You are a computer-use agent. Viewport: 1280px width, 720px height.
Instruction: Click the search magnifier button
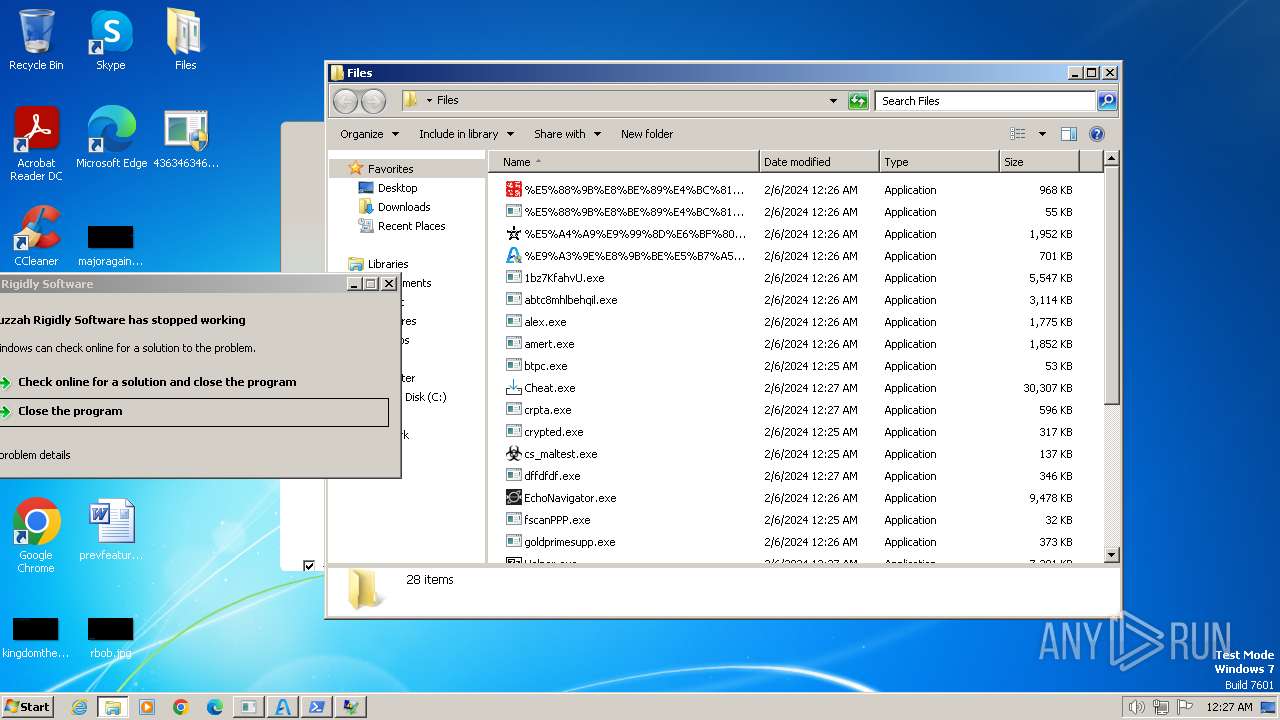(1106, 100)
